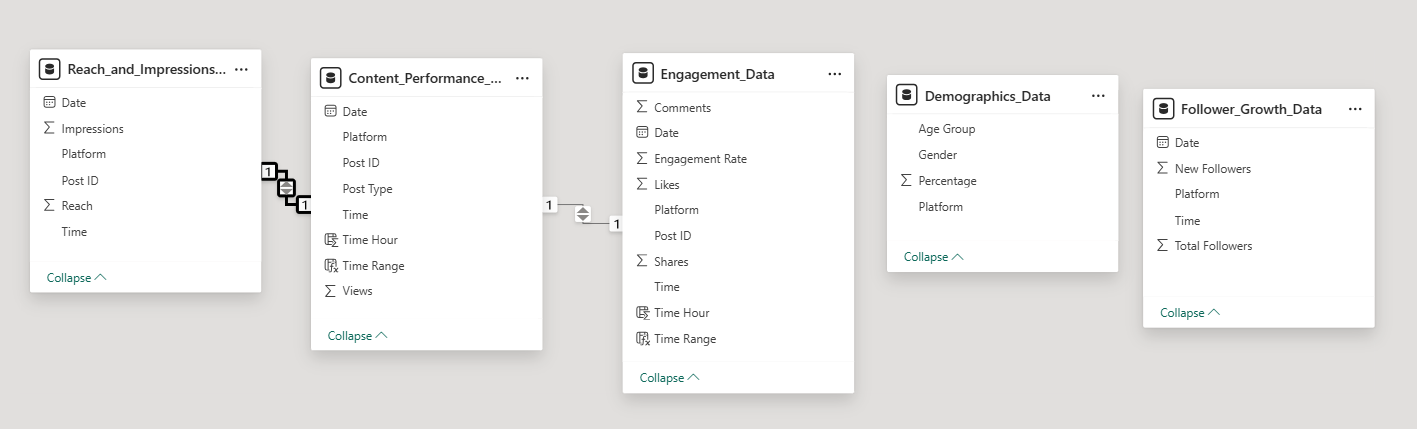
Task: Open more options for Follower_Growth_Data table
Action: [1355, 109]
